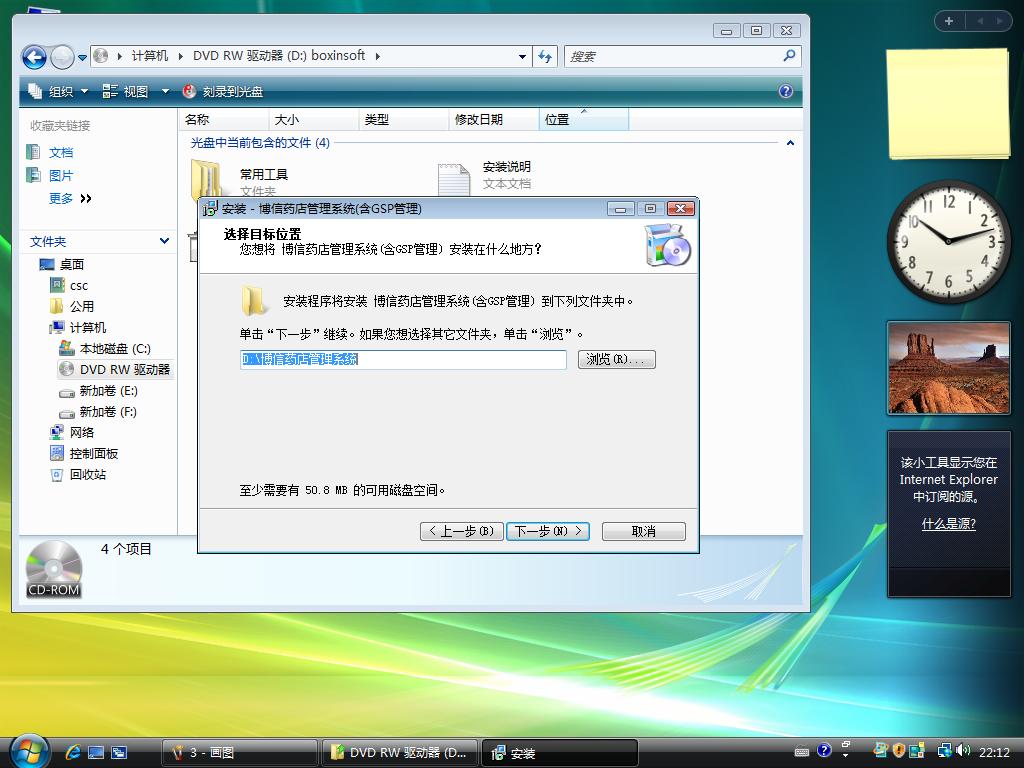
Task: Open Explorer help via question mark icon
Action: point(786,91)
